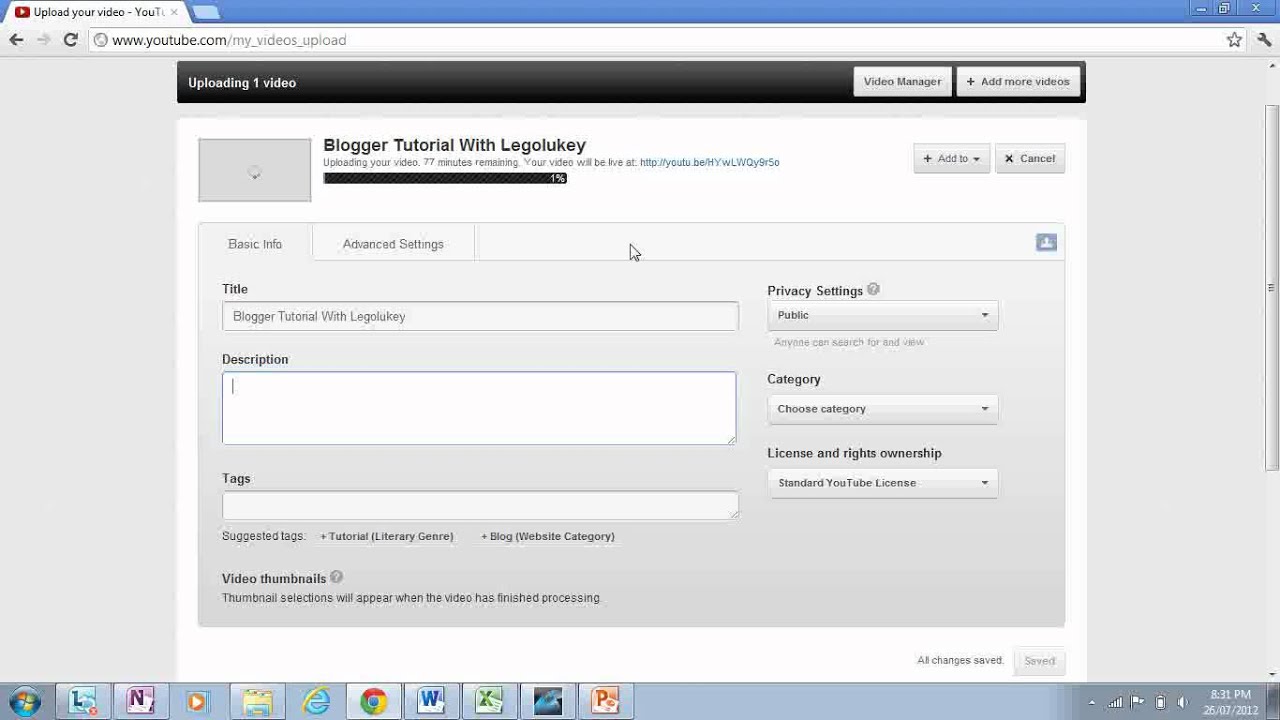
Task: Close the Upload your video tab
Action: tap(174, 12)
